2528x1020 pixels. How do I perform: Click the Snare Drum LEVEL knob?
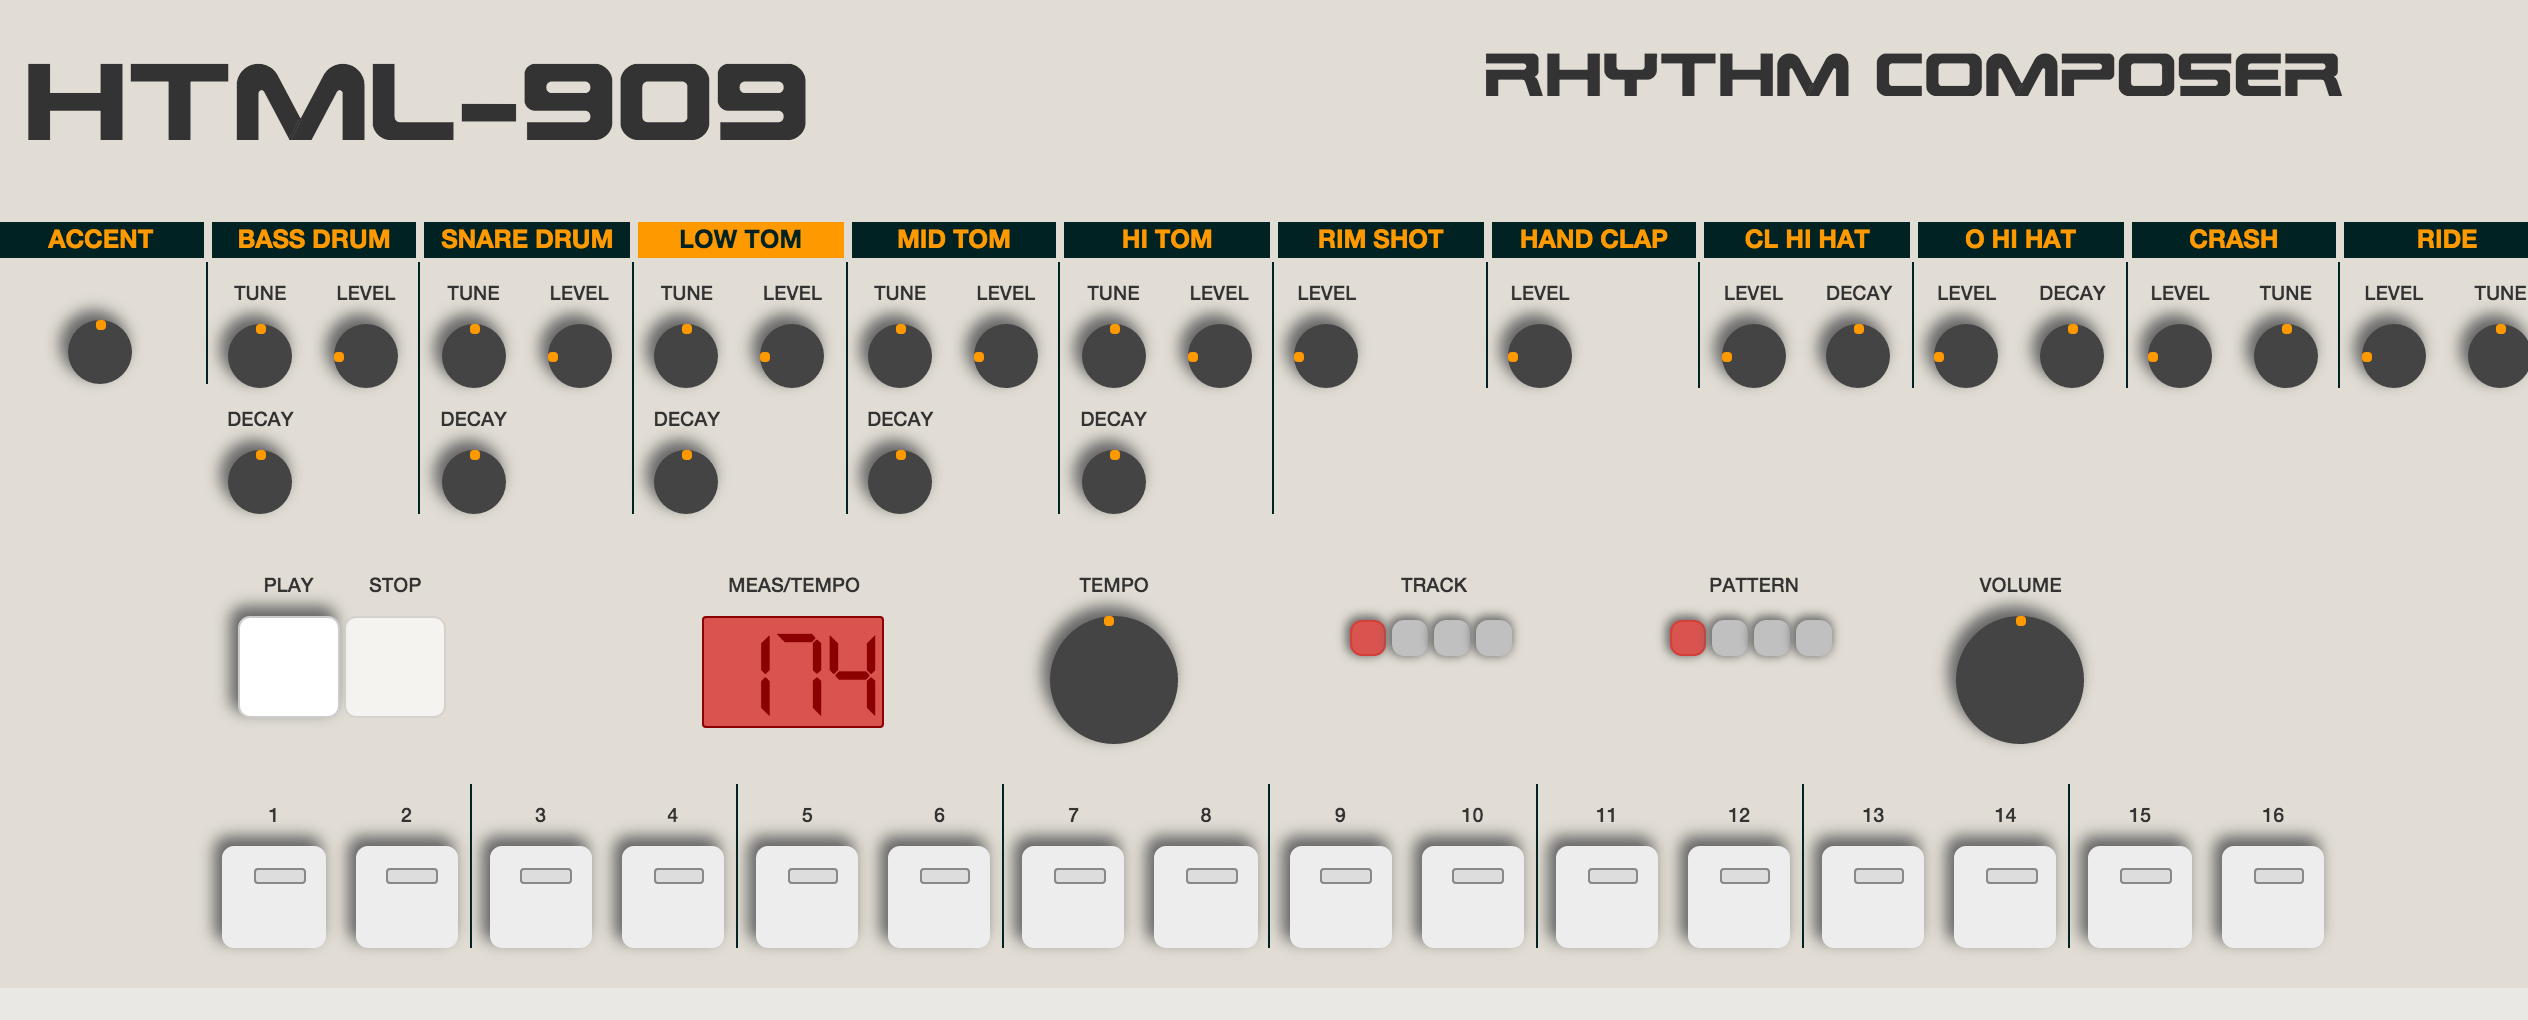coord(580,355)
